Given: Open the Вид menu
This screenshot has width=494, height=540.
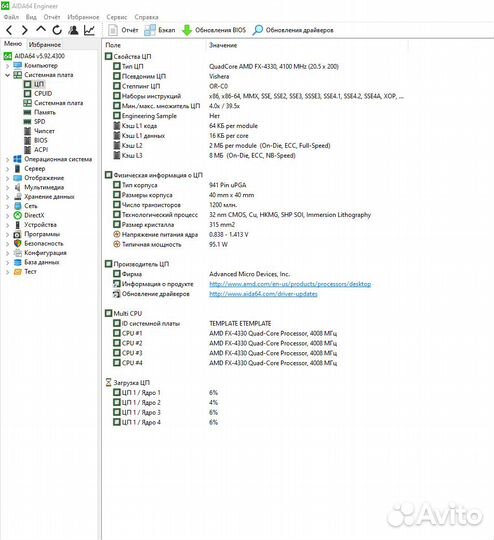Looking at the screenshot, I should [x=31, y=17].
